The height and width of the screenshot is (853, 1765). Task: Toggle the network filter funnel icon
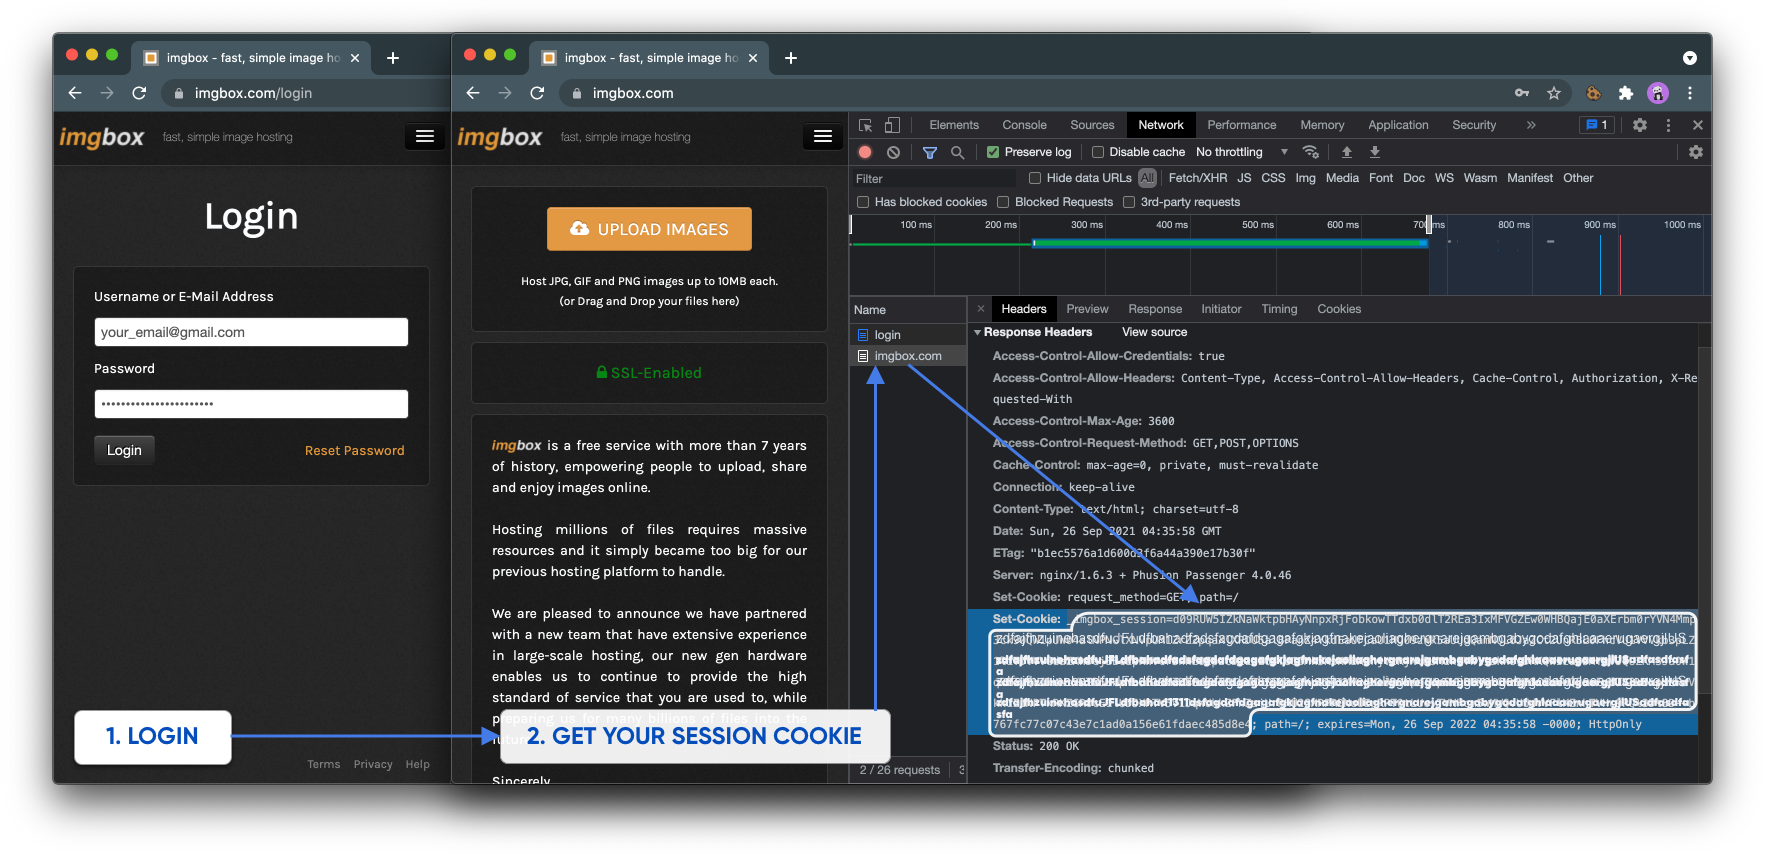(930, 152)
